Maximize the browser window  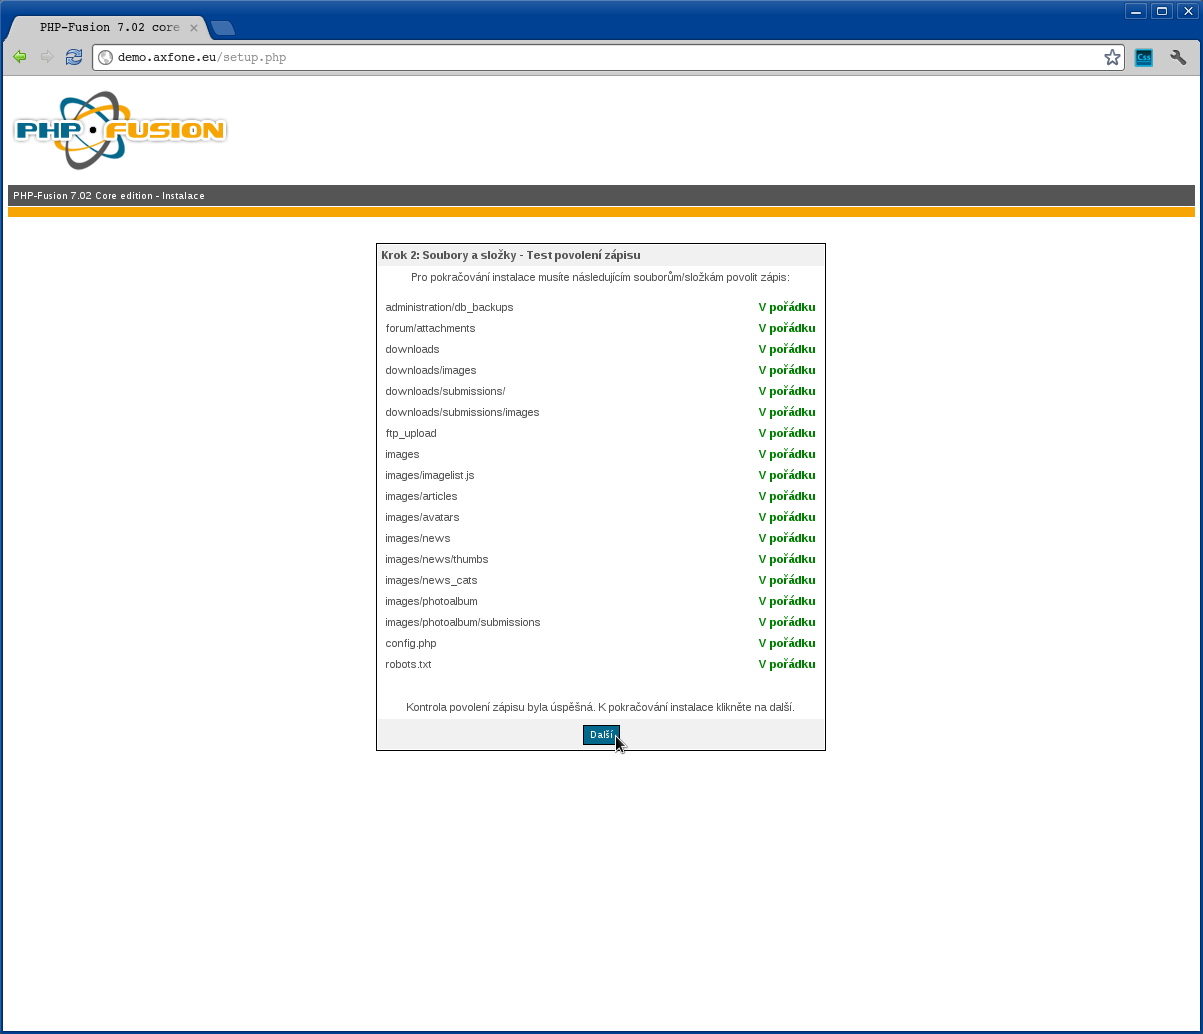point(1161,11)
